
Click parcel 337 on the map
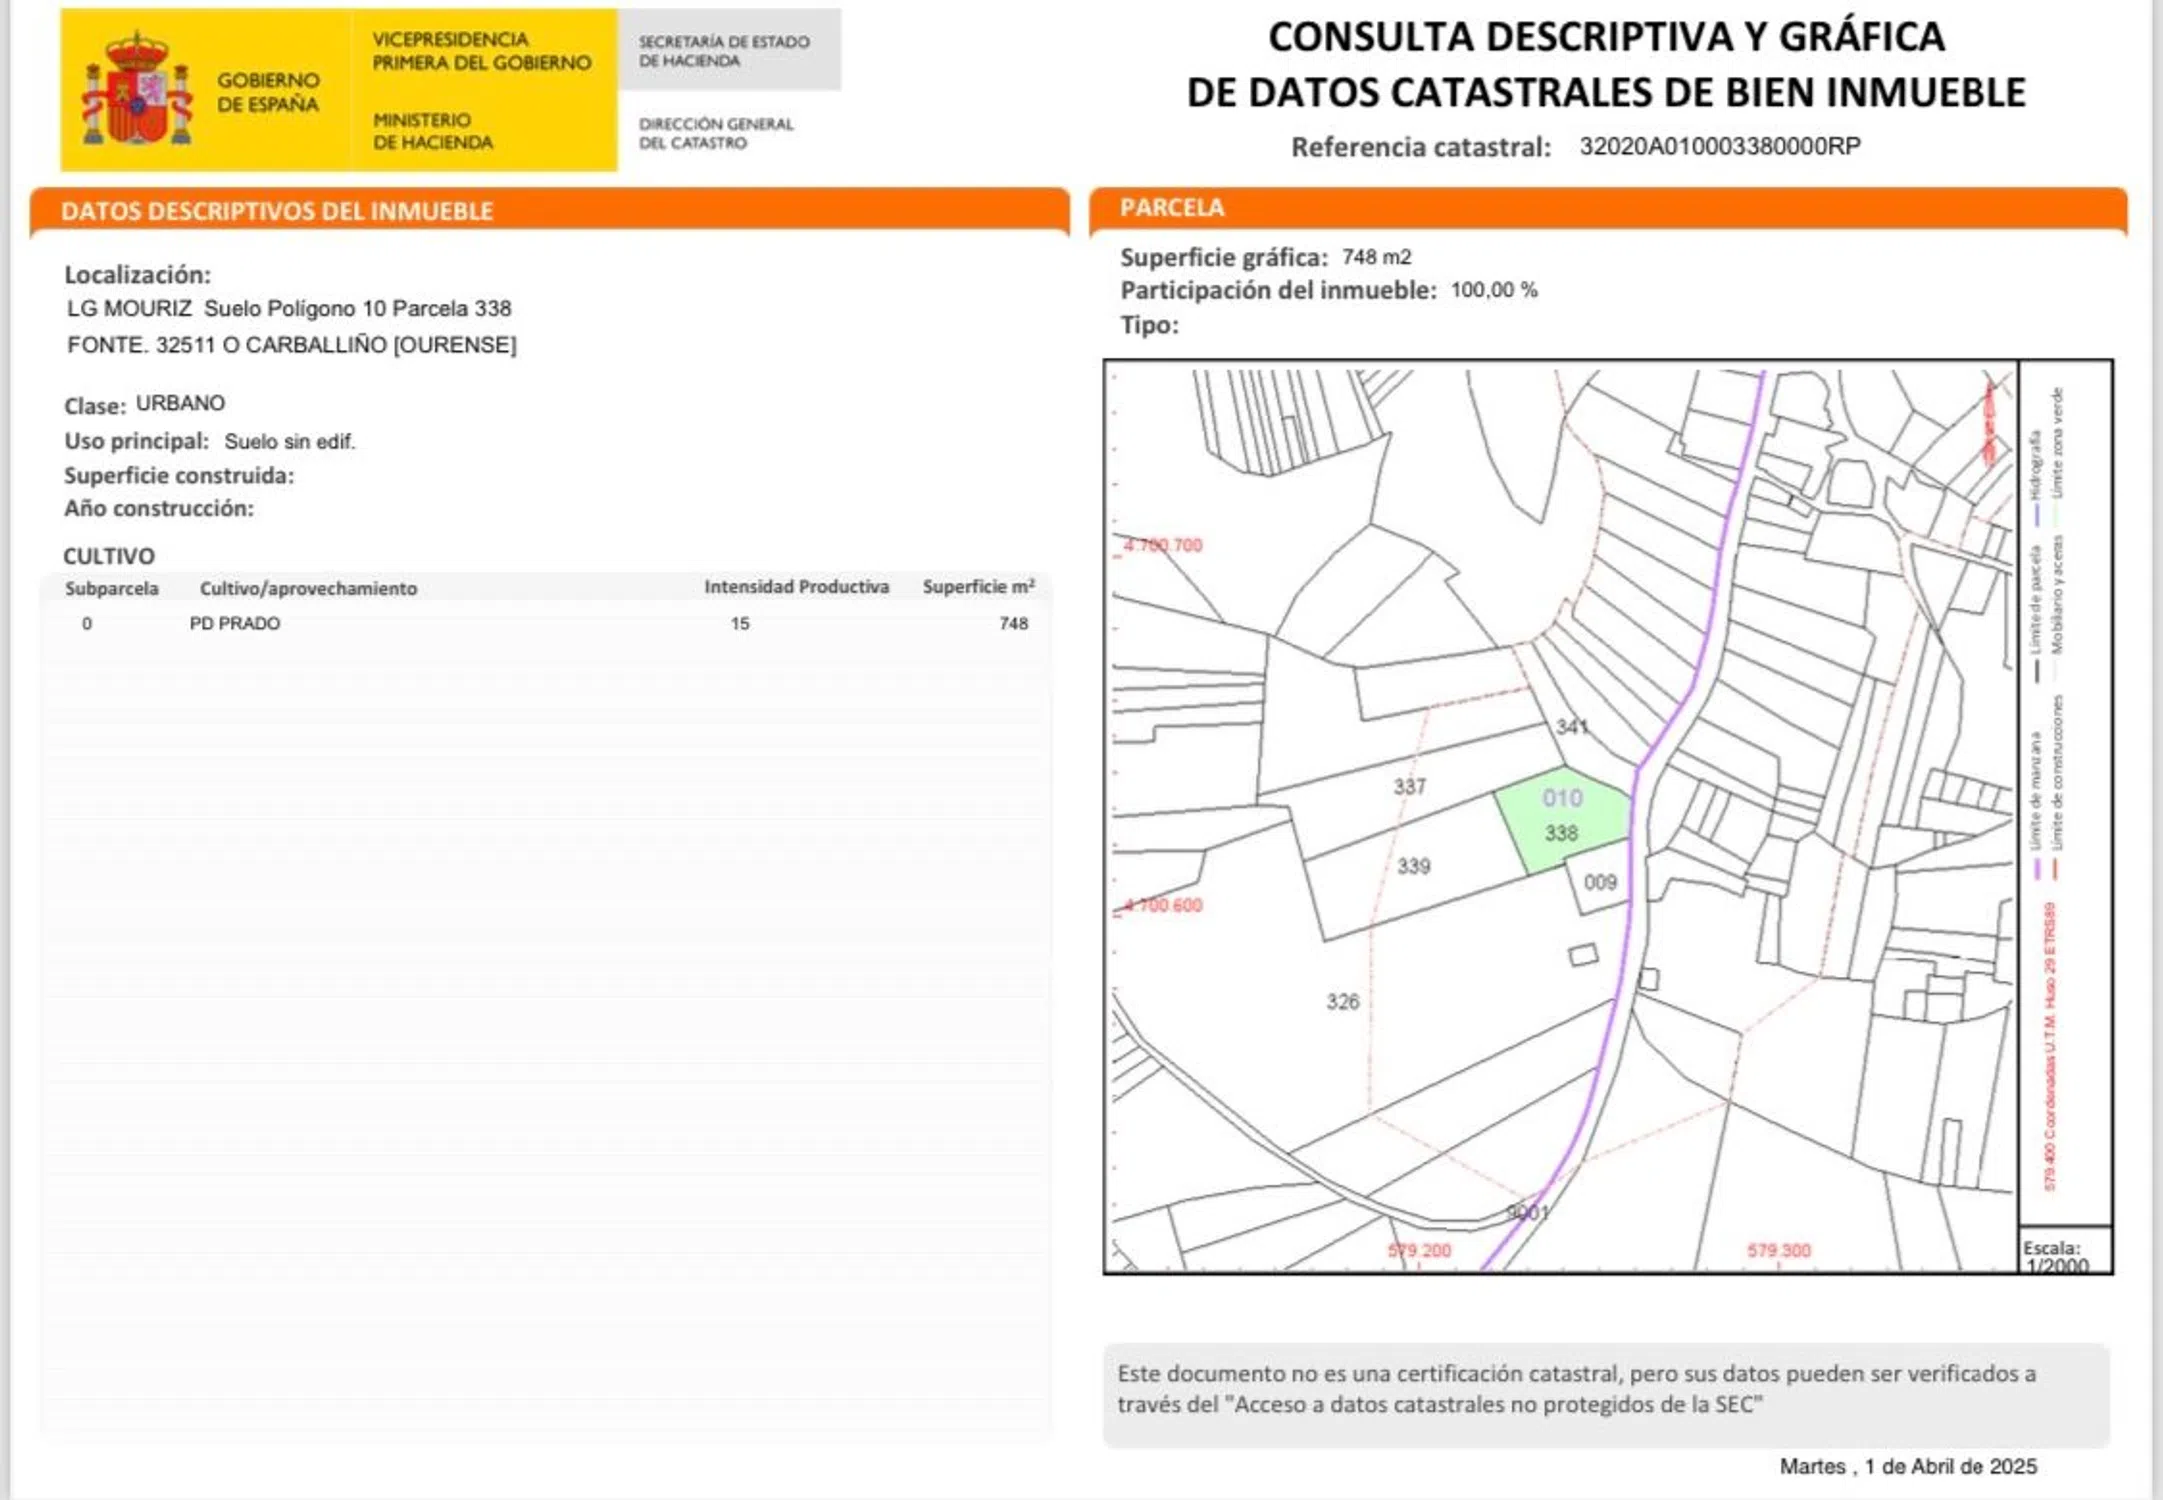[1409, 786]
